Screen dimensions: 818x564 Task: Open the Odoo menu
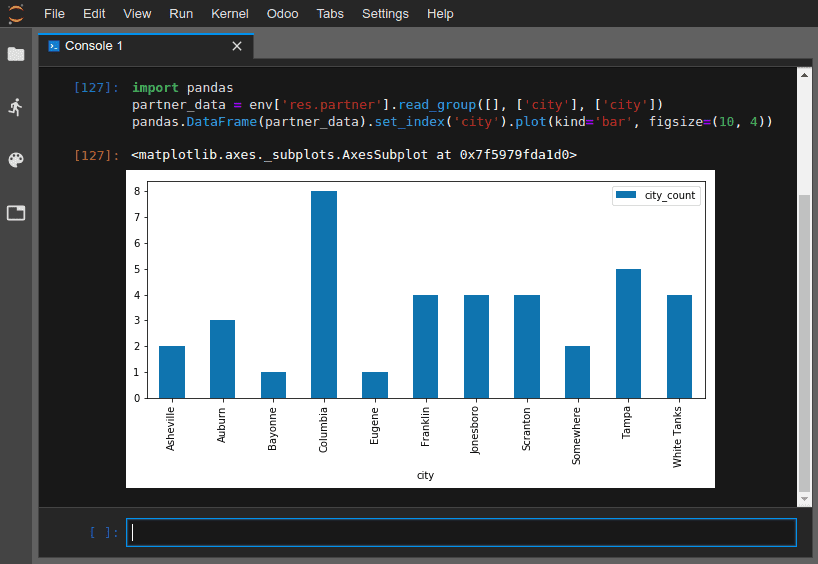[283, 14]
